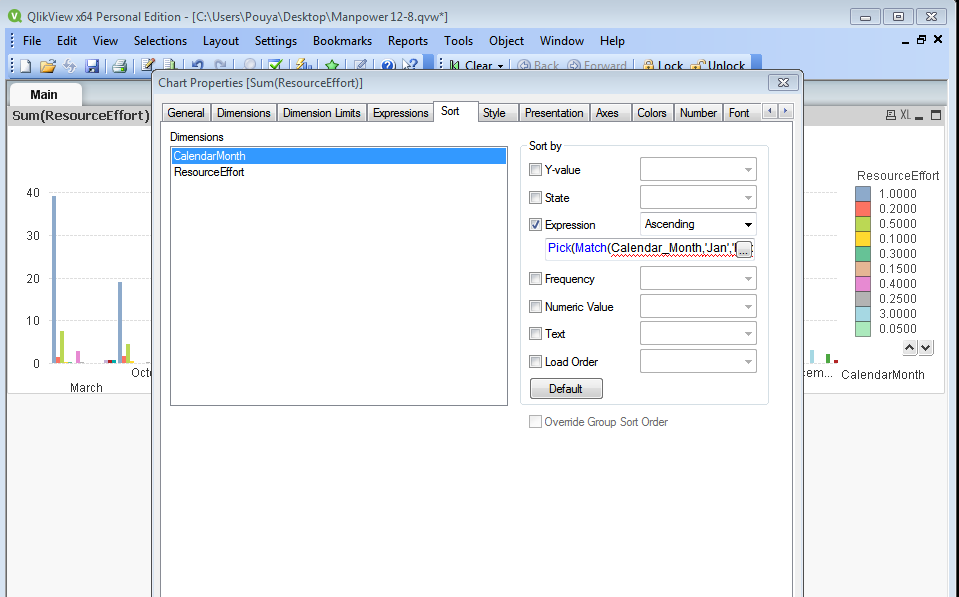Switch to the Dimensions tab
Image resolution: width=959 pixels, height=597 pixels.
tap(243, 113)
